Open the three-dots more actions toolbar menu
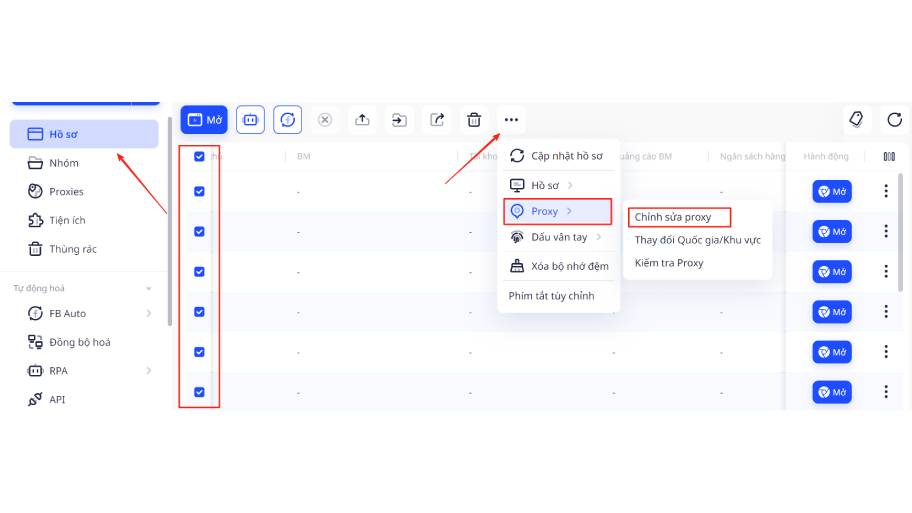The width and height of the screenshot is (912, 513). pos(511,120)
